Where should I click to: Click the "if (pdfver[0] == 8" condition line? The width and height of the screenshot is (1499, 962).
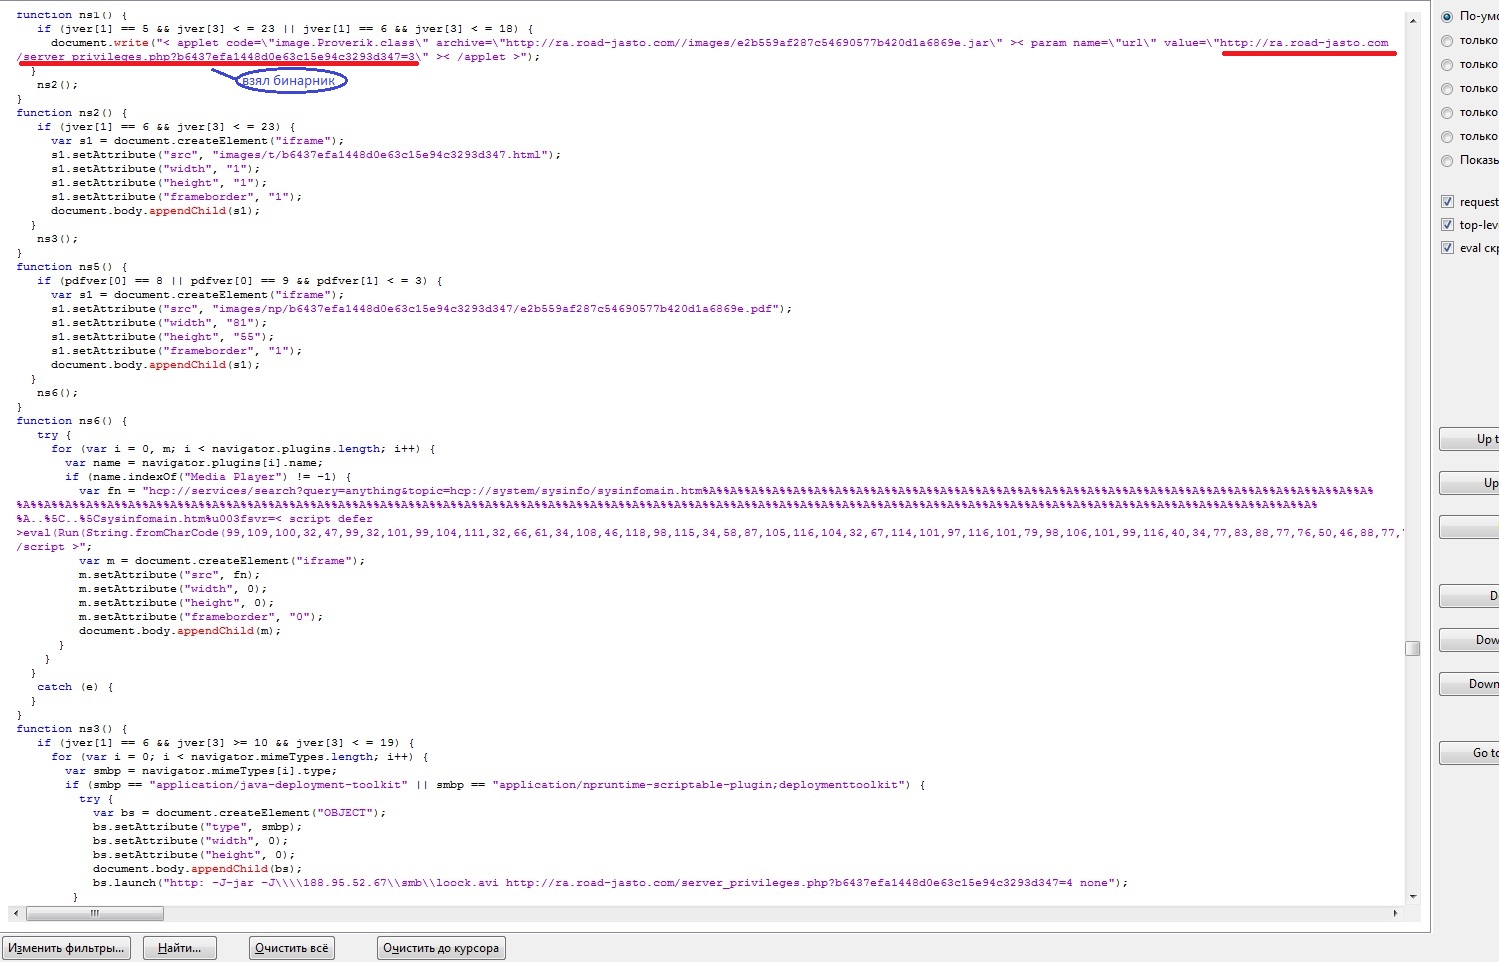click(240, 281)
